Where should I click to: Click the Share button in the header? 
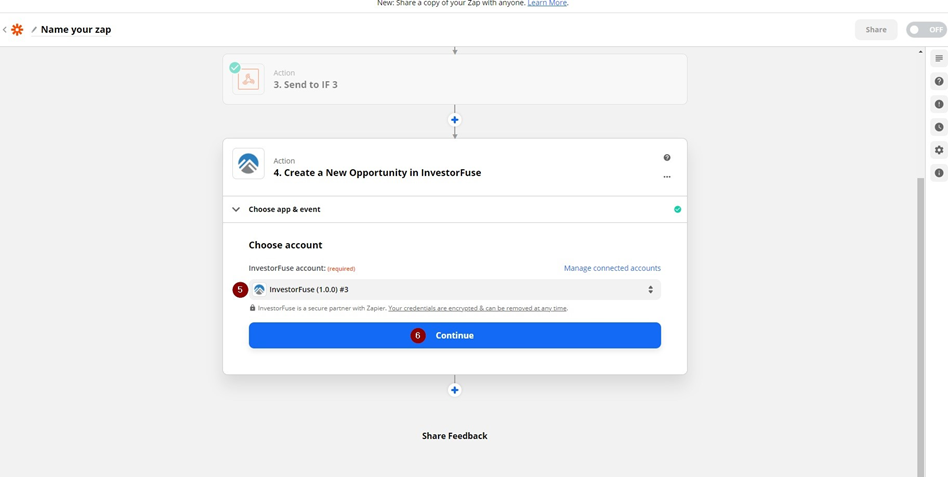click(x=875, y=30)
